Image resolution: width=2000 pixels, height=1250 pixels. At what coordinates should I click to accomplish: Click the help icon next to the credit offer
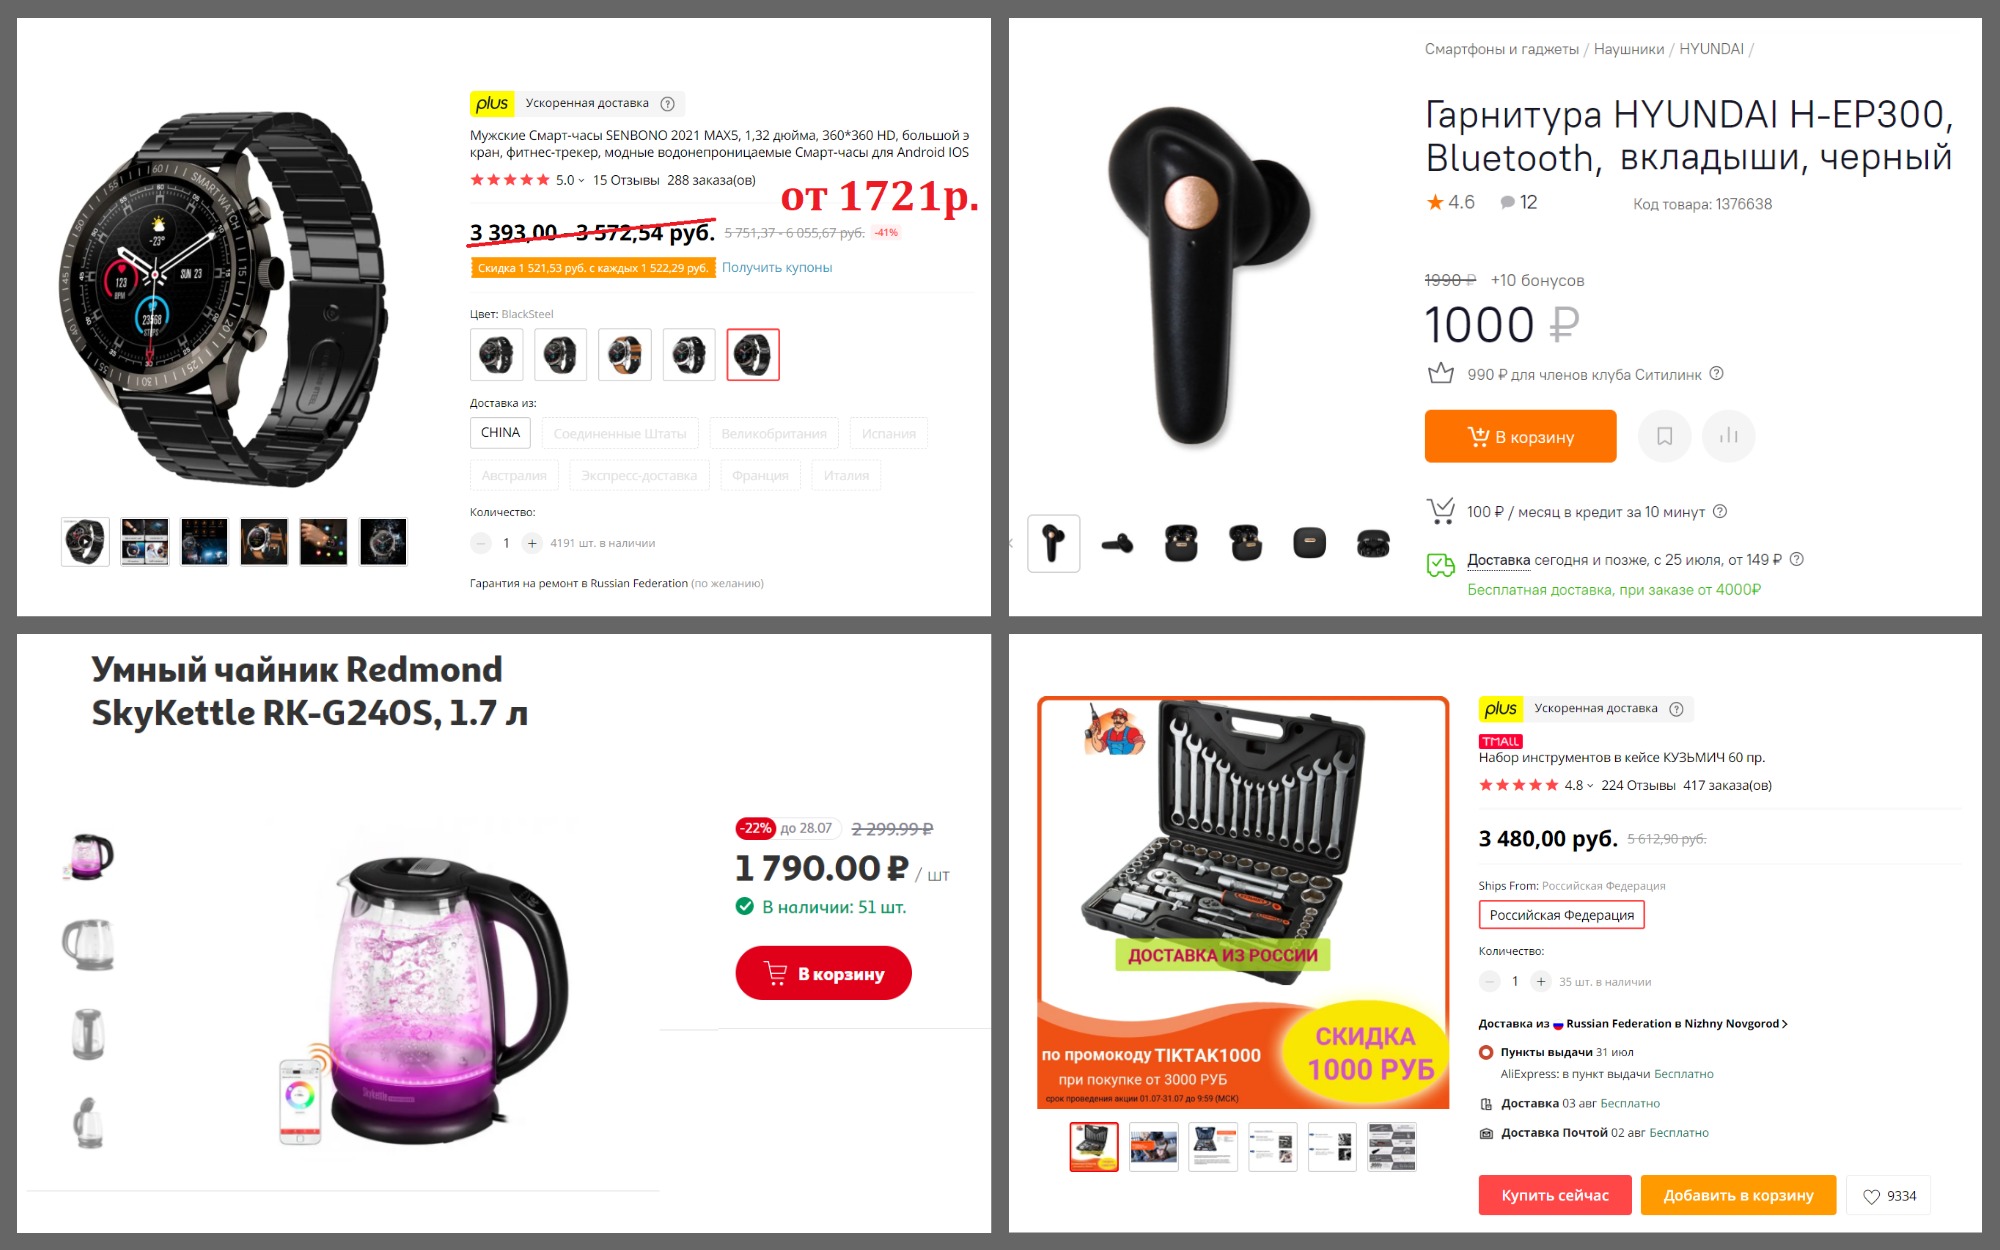tap(1720, 512)
